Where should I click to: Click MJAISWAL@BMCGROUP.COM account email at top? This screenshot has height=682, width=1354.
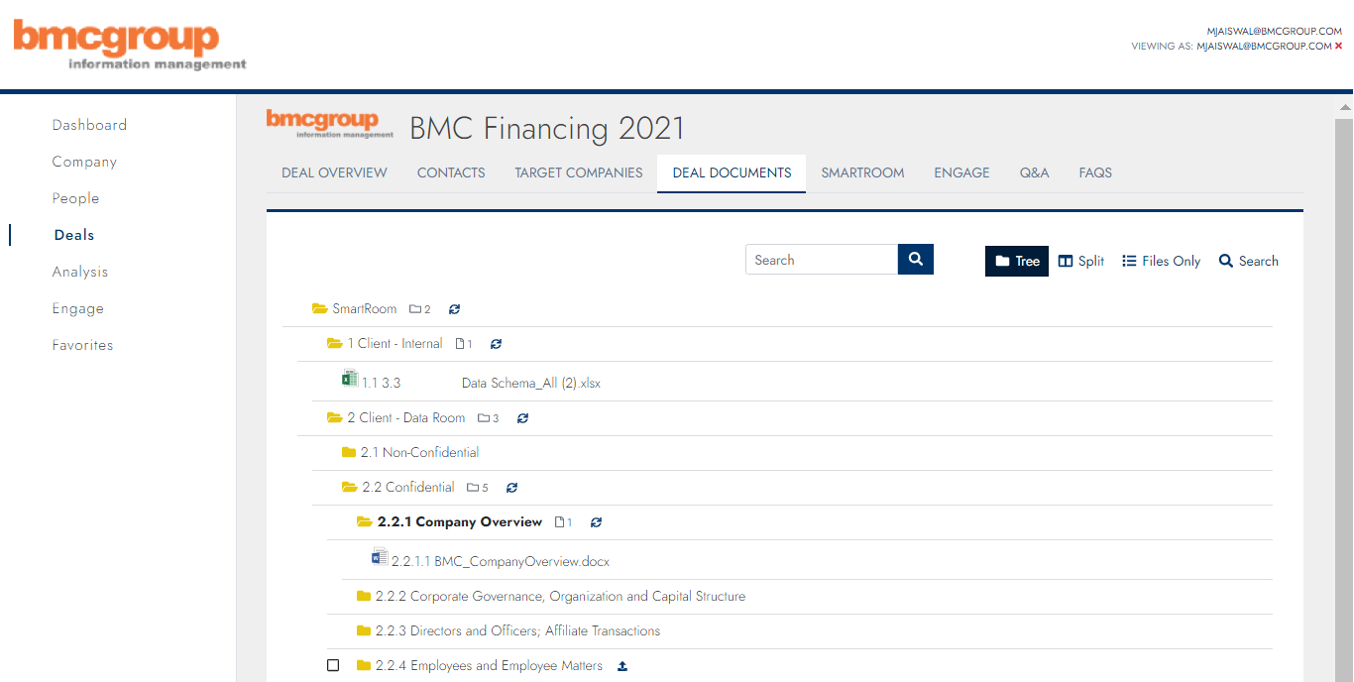click(x=1274, y=32)
